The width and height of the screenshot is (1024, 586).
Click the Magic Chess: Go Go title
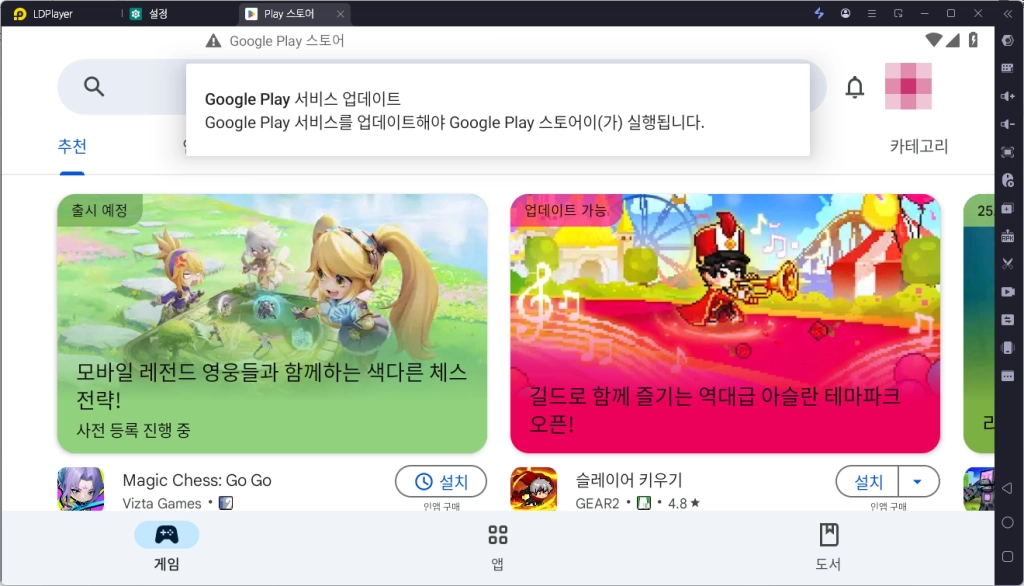(197, 480)
